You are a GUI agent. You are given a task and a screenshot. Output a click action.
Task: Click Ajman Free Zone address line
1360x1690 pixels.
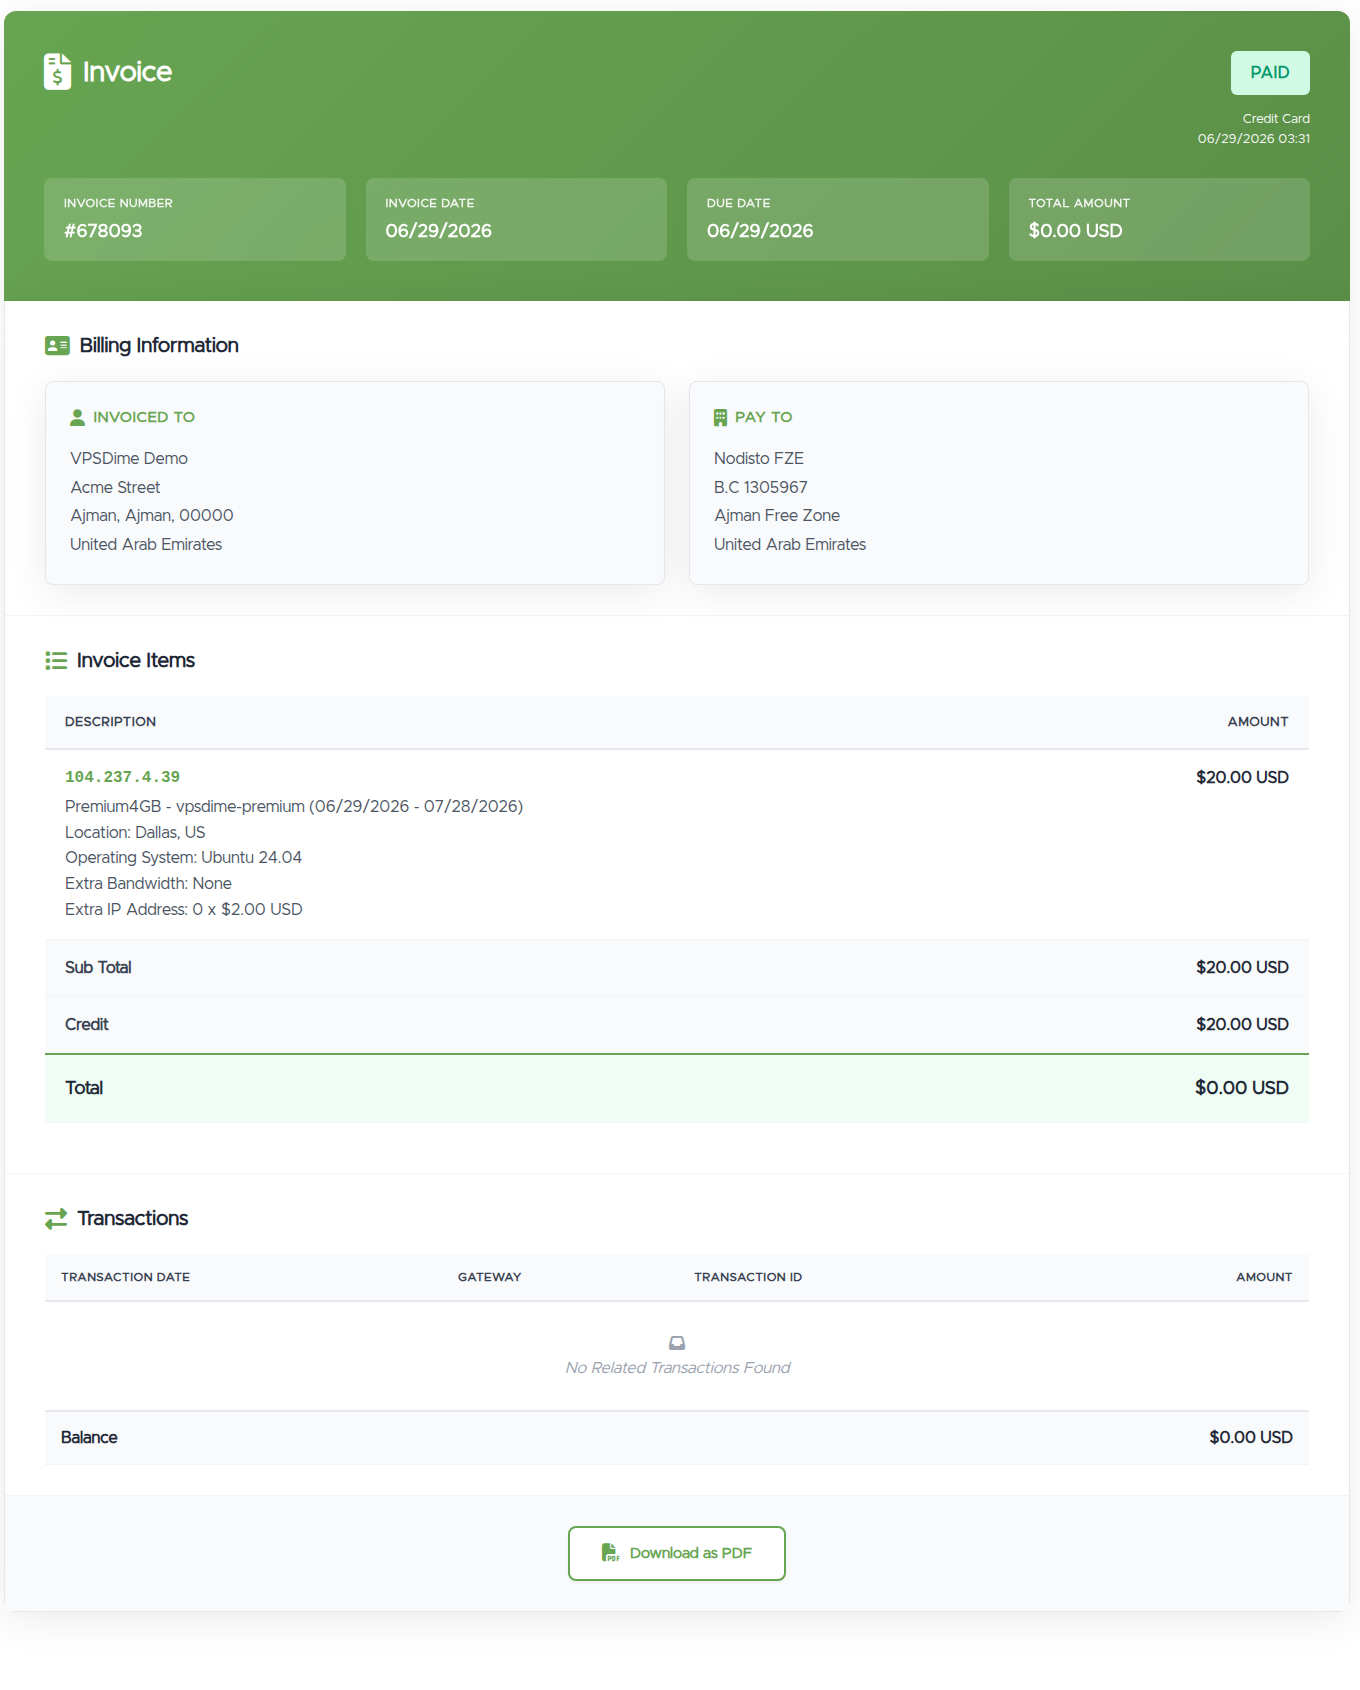[x=777, y=515]
